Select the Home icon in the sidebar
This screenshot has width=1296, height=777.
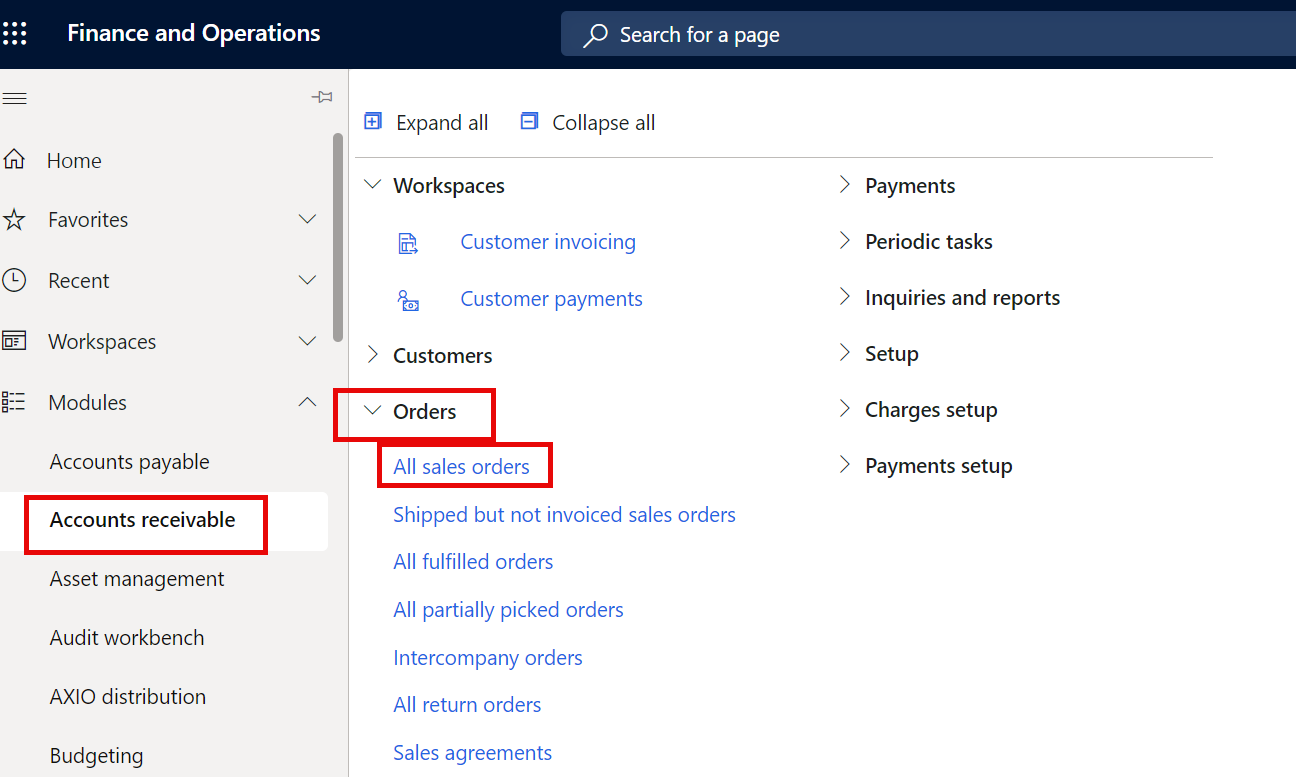click(x=17, y=159)
